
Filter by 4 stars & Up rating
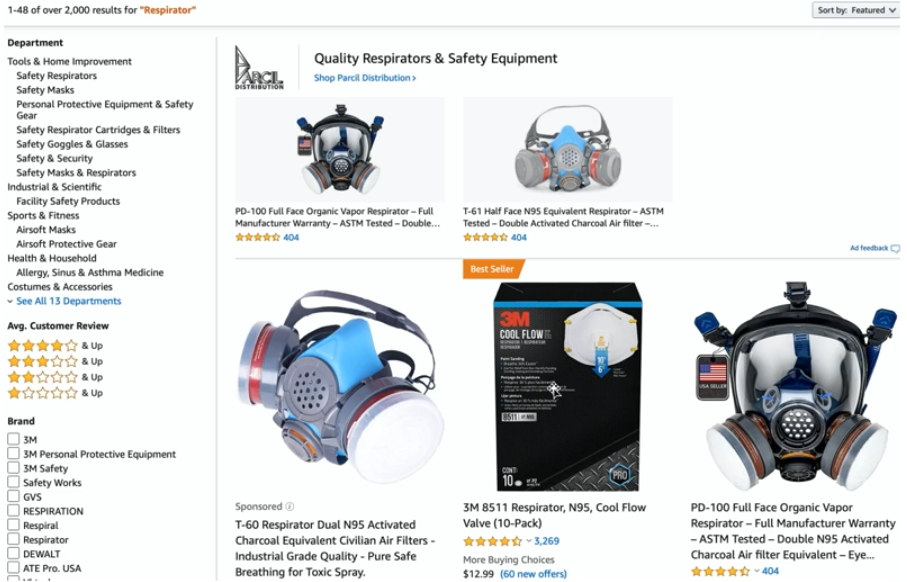pos(55,346)
